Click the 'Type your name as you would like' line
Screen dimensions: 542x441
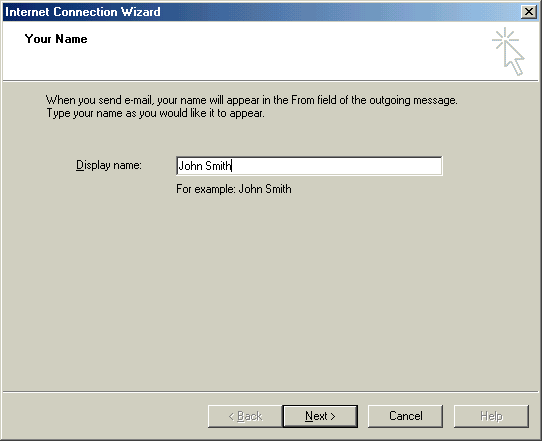pos(156,113)
